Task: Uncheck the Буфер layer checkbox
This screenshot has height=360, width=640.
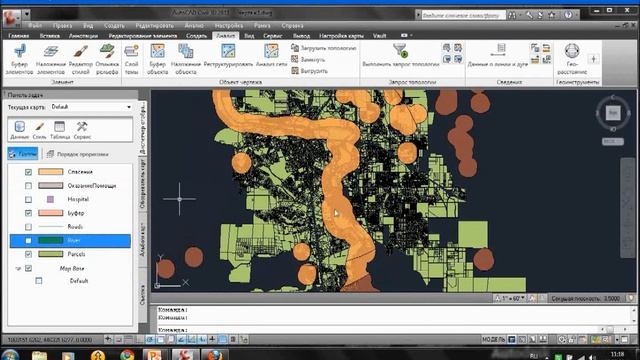Action: [28, 213]
